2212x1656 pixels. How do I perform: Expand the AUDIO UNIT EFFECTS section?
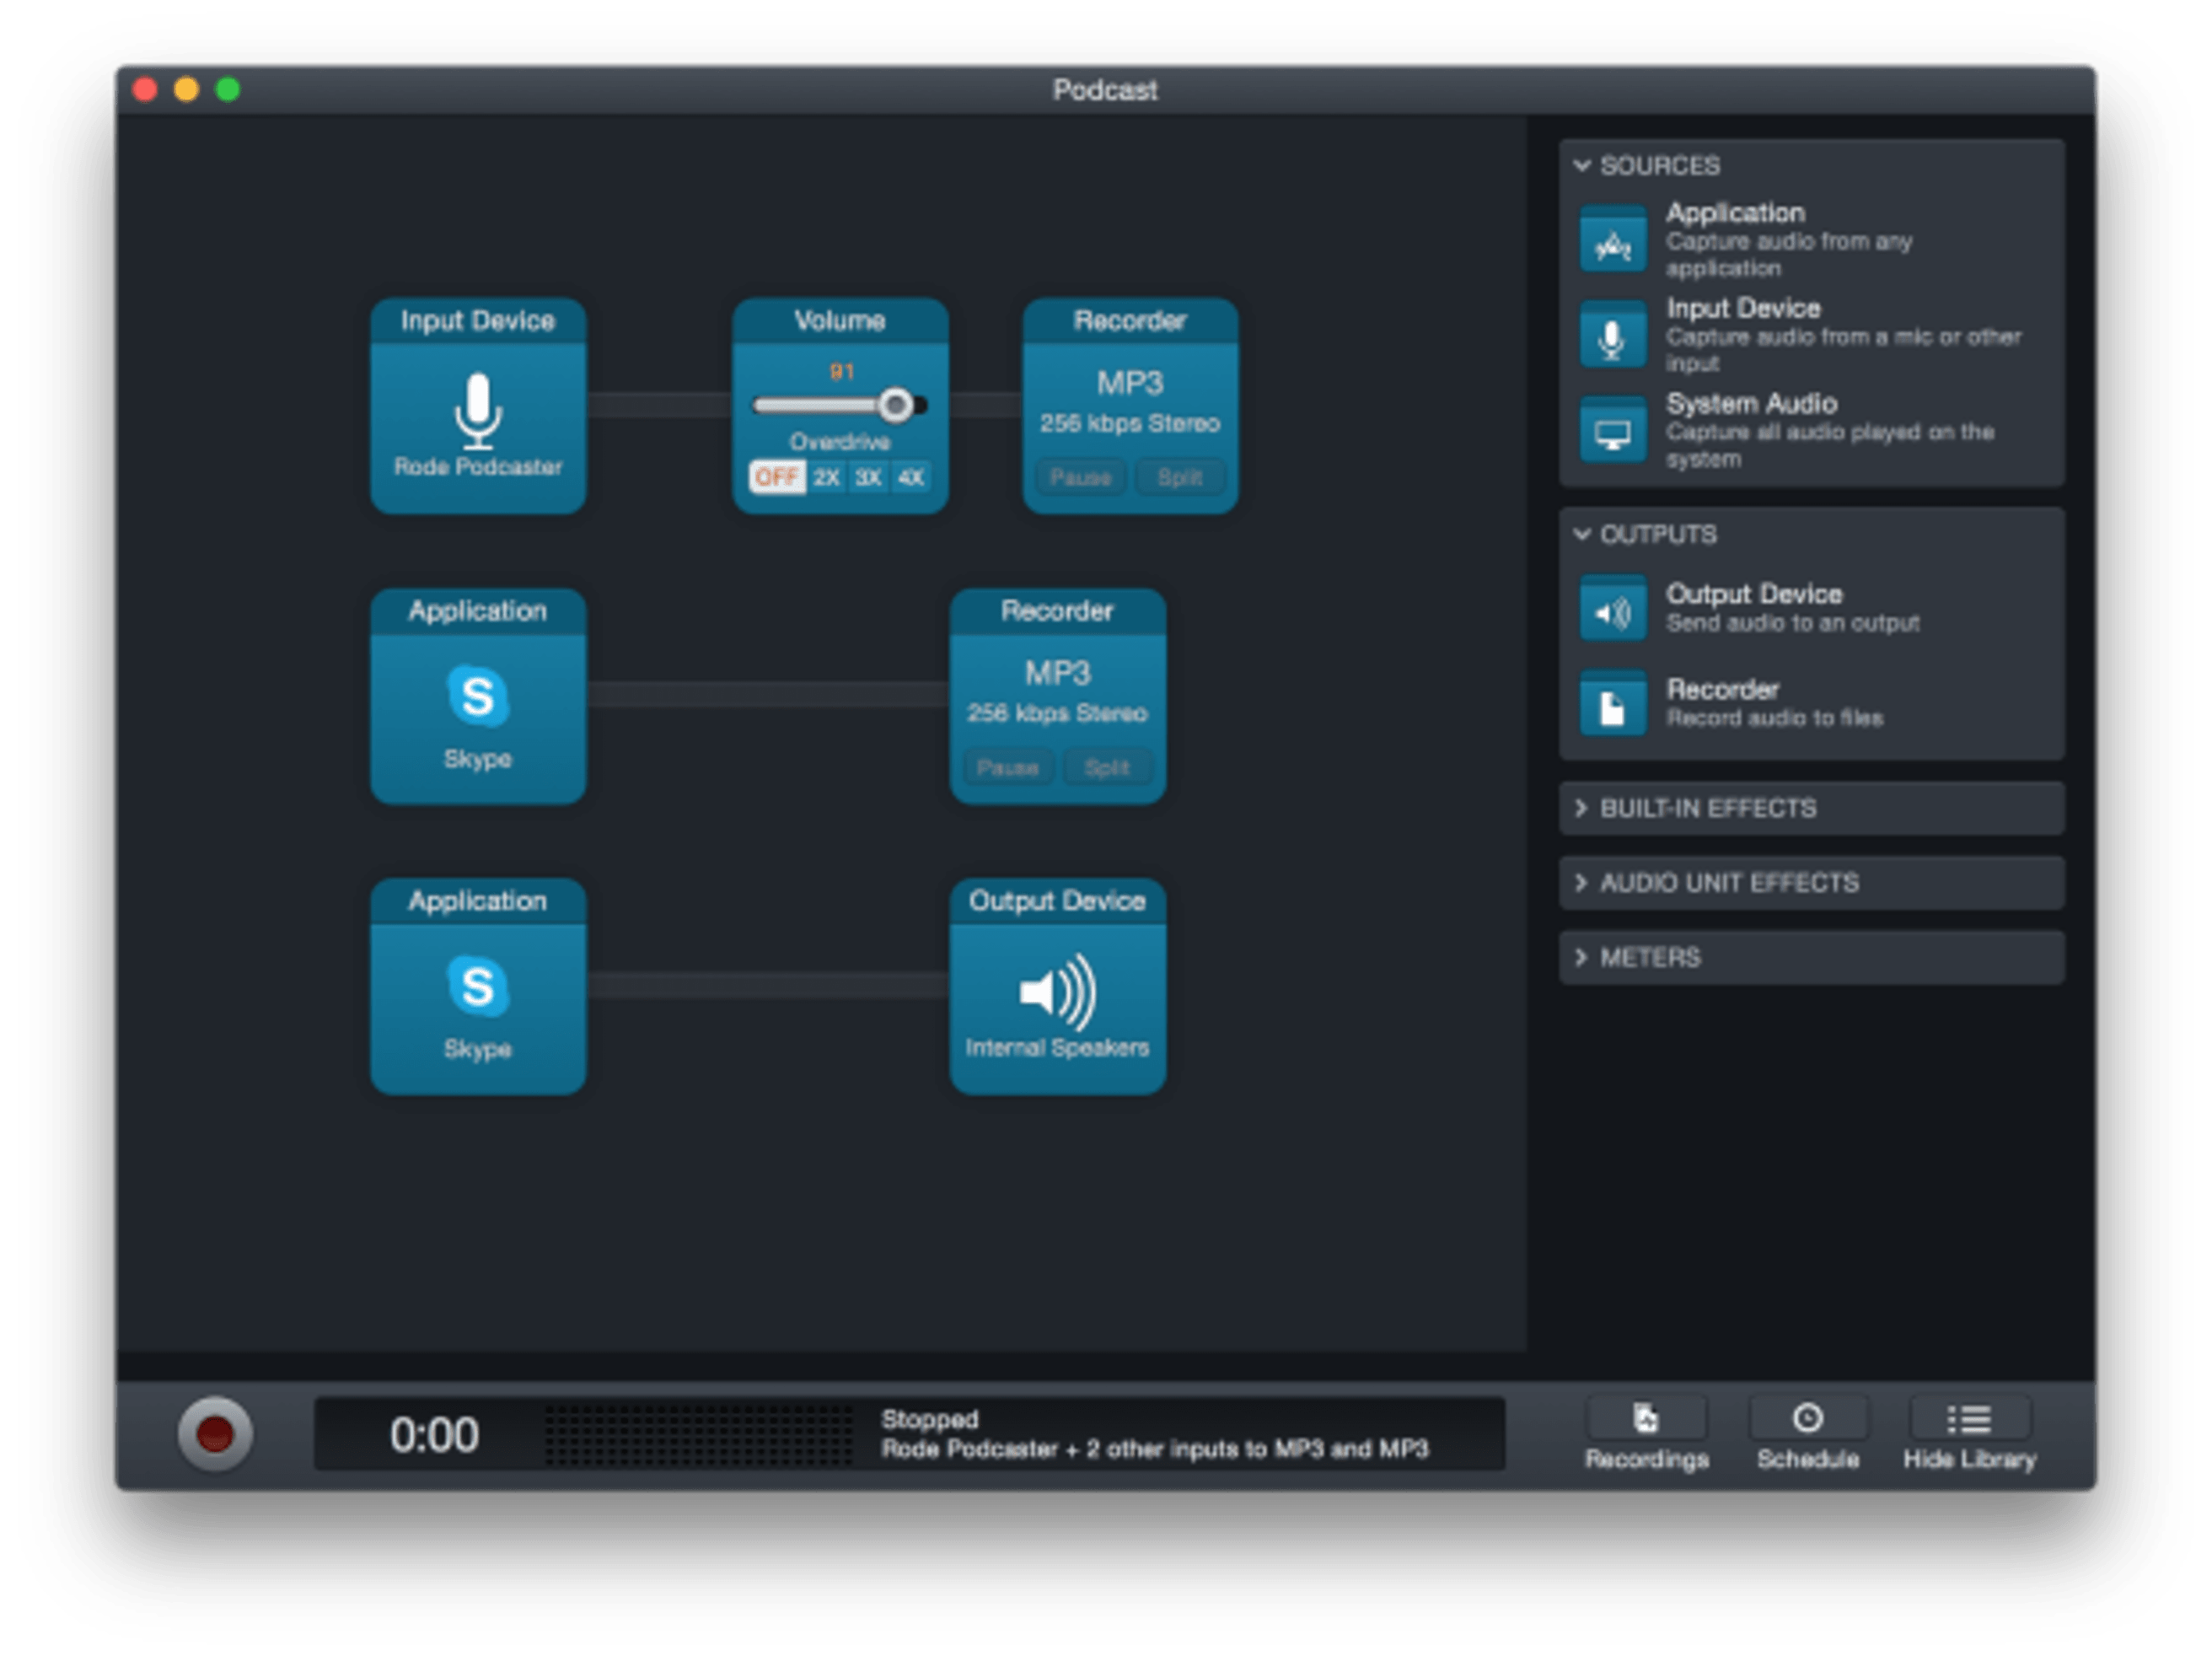coord(1811,883)
